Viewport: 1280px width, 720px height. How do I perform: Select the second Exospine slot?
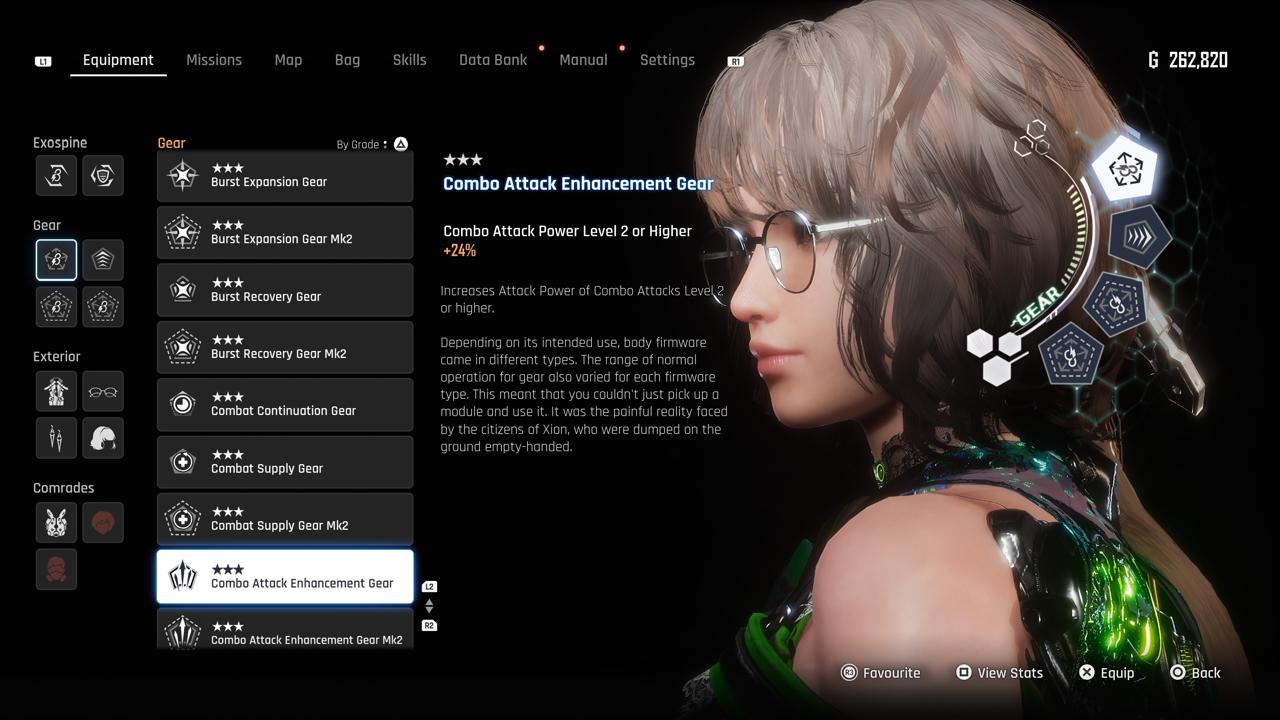(103, 175)
